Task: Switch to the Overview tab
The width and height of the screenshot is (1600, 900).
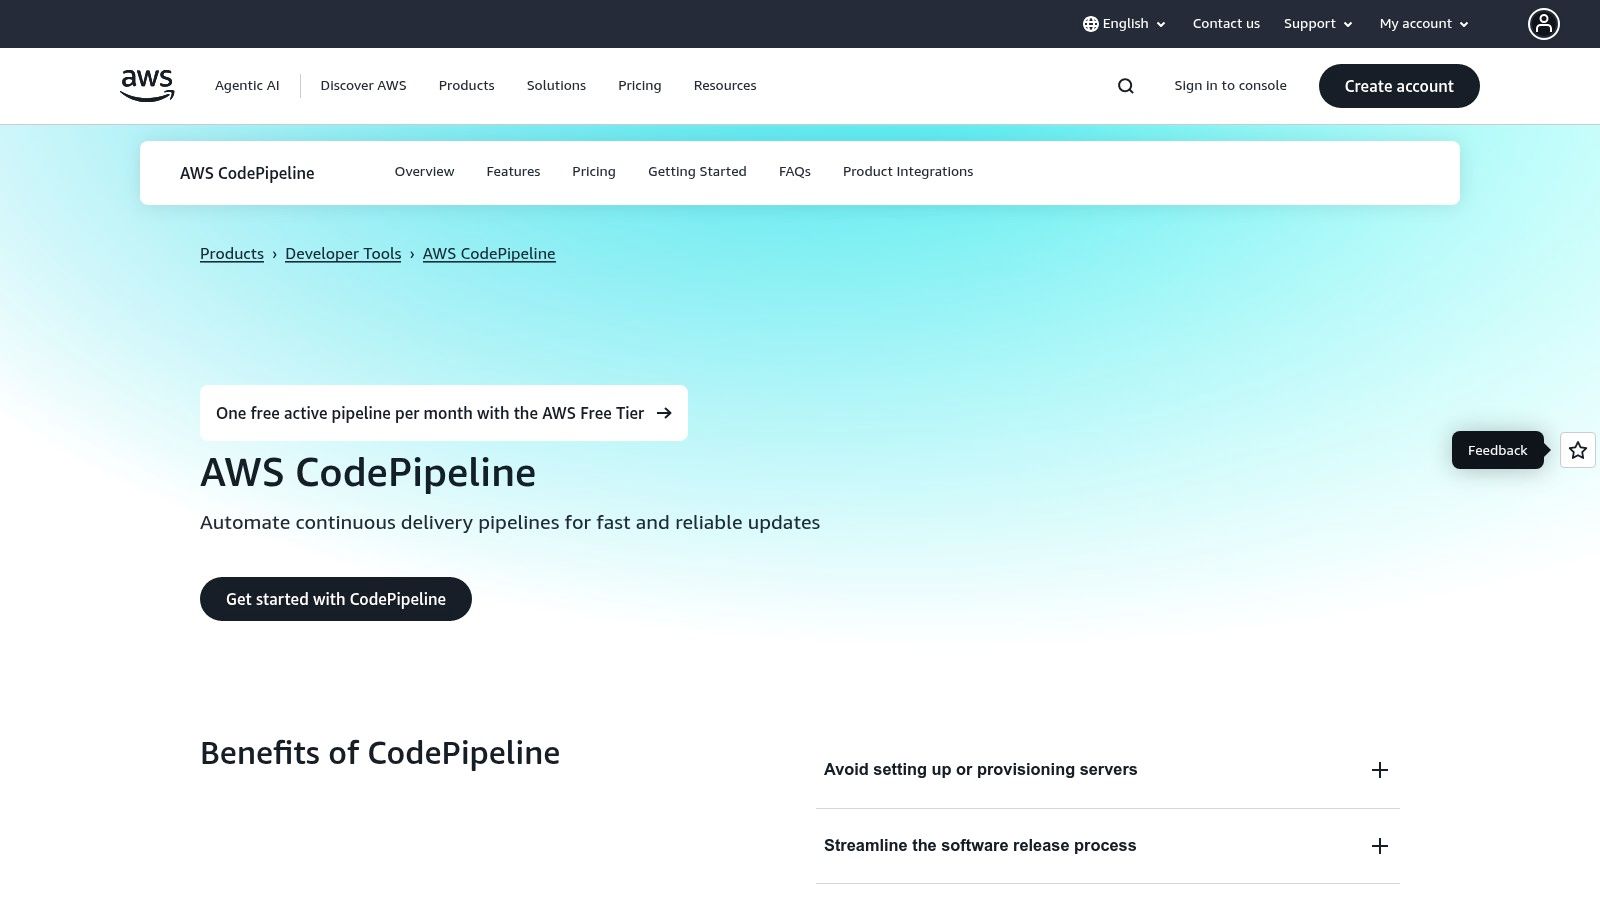Action: 424,172
